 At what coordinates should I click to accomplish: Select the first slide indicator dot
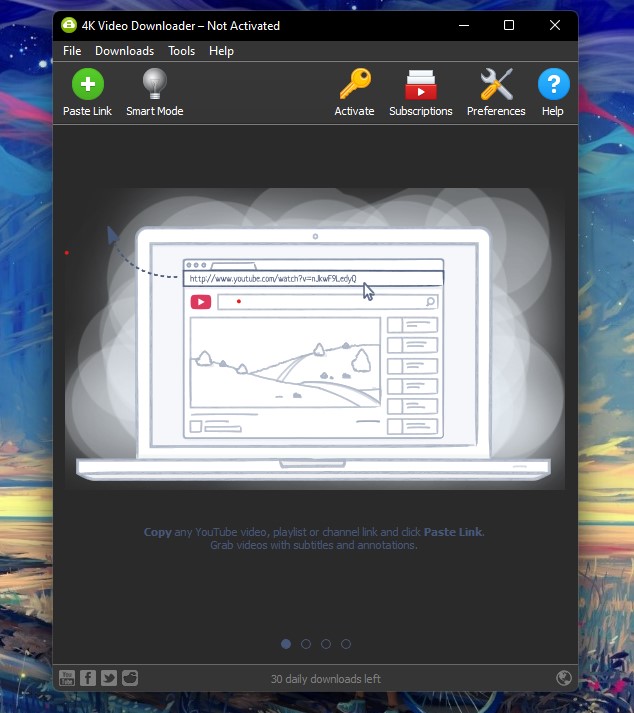tap(286, 644)
